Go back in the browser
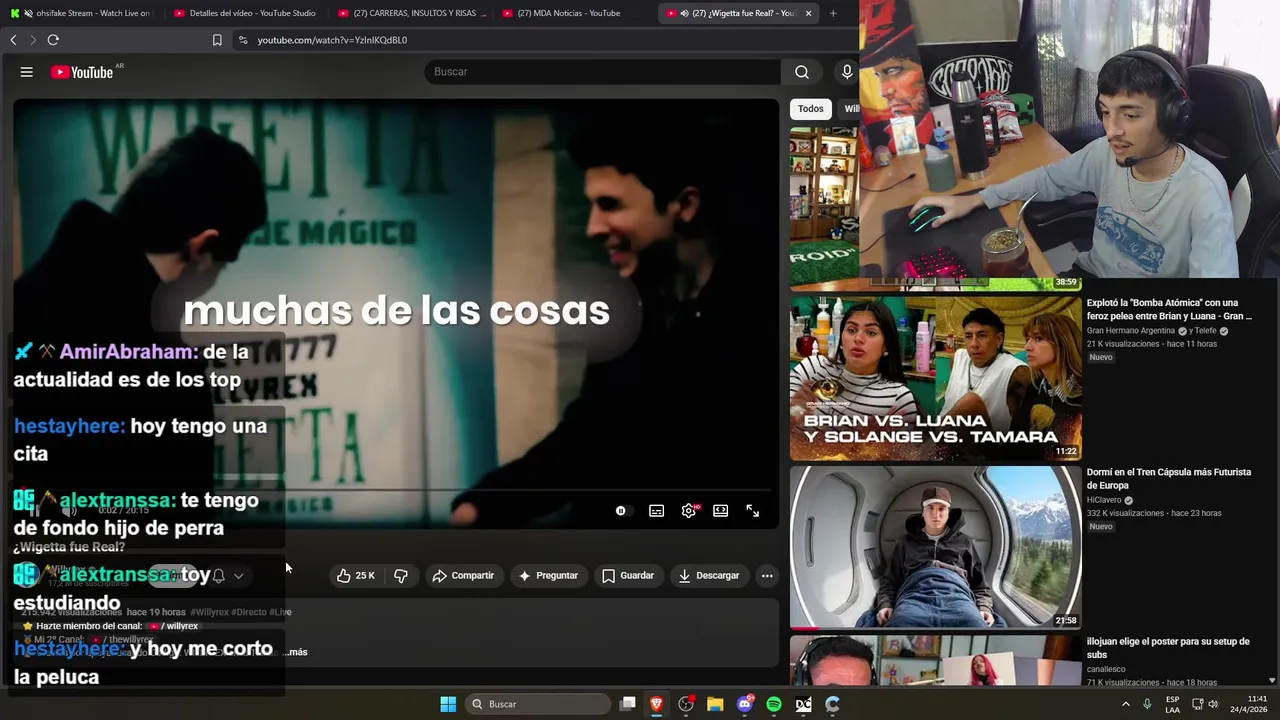Image resolution: width=1280 pixels, height=720 pixels. (x=13, y=40)
